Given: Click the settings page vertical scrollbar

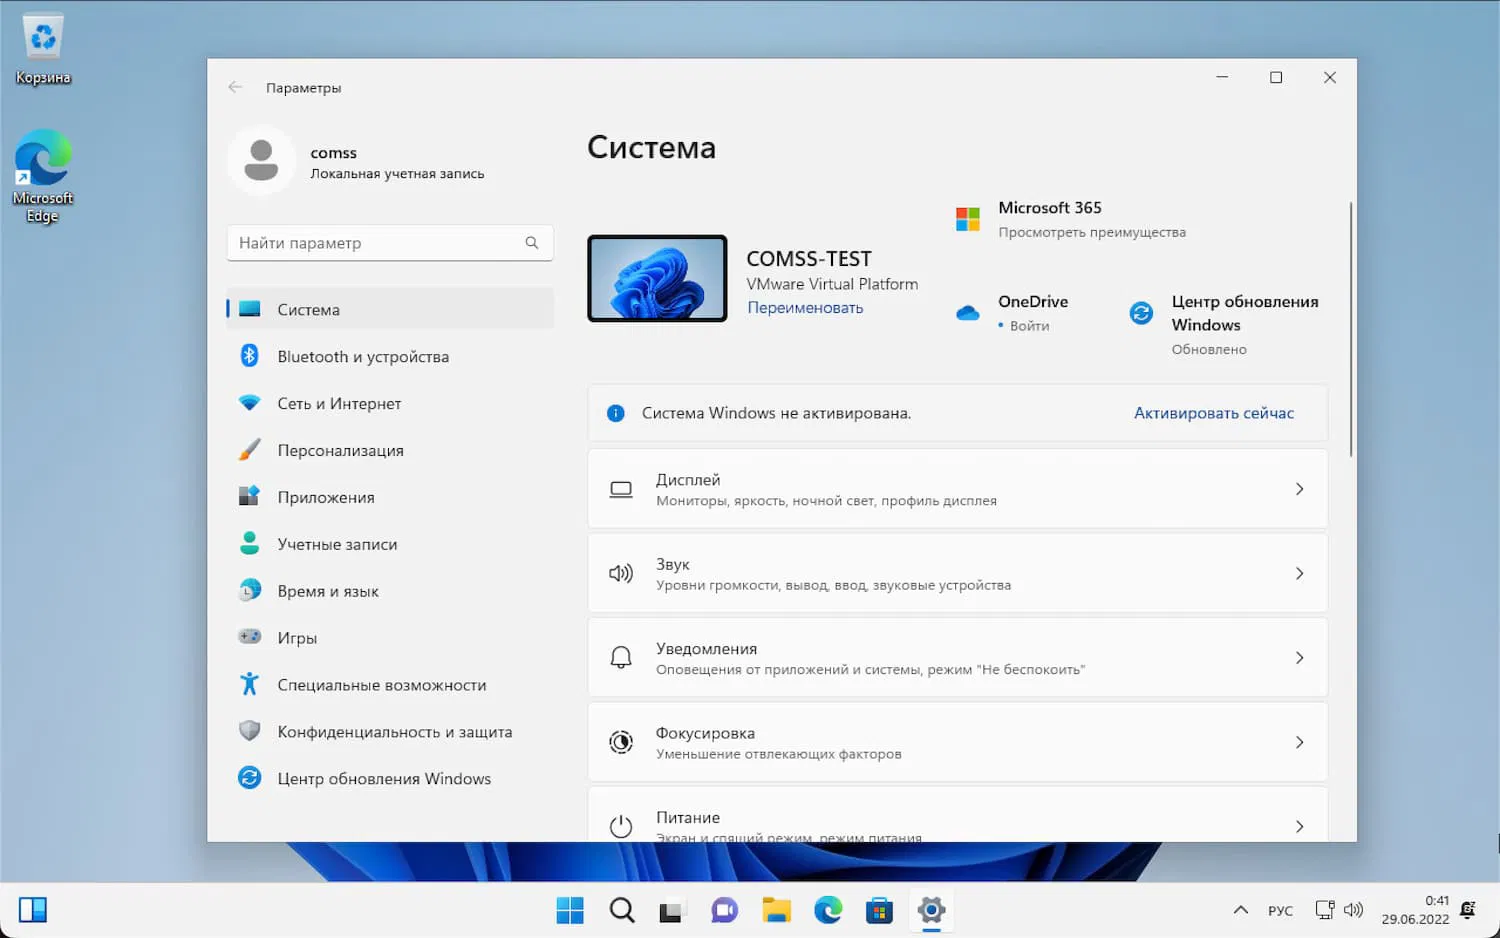Looking at the screenshot, I should (x=1351, y=330).
